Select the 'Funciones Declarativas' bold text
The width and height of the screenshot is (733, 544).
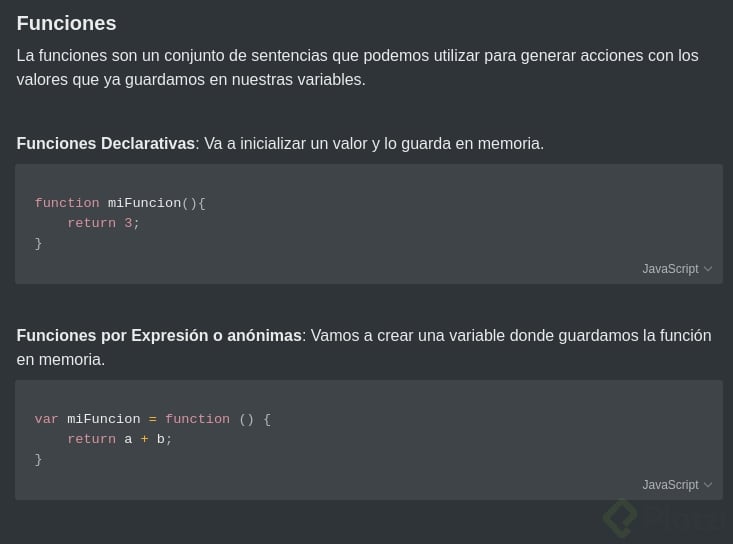click(x=106, y=143)
